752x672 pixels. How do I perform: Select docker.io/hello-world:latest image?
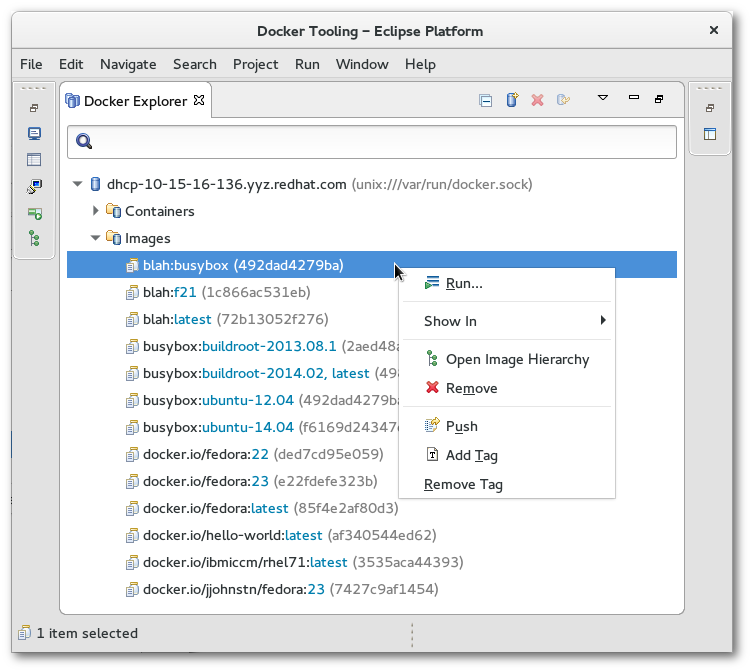(289, 535)
